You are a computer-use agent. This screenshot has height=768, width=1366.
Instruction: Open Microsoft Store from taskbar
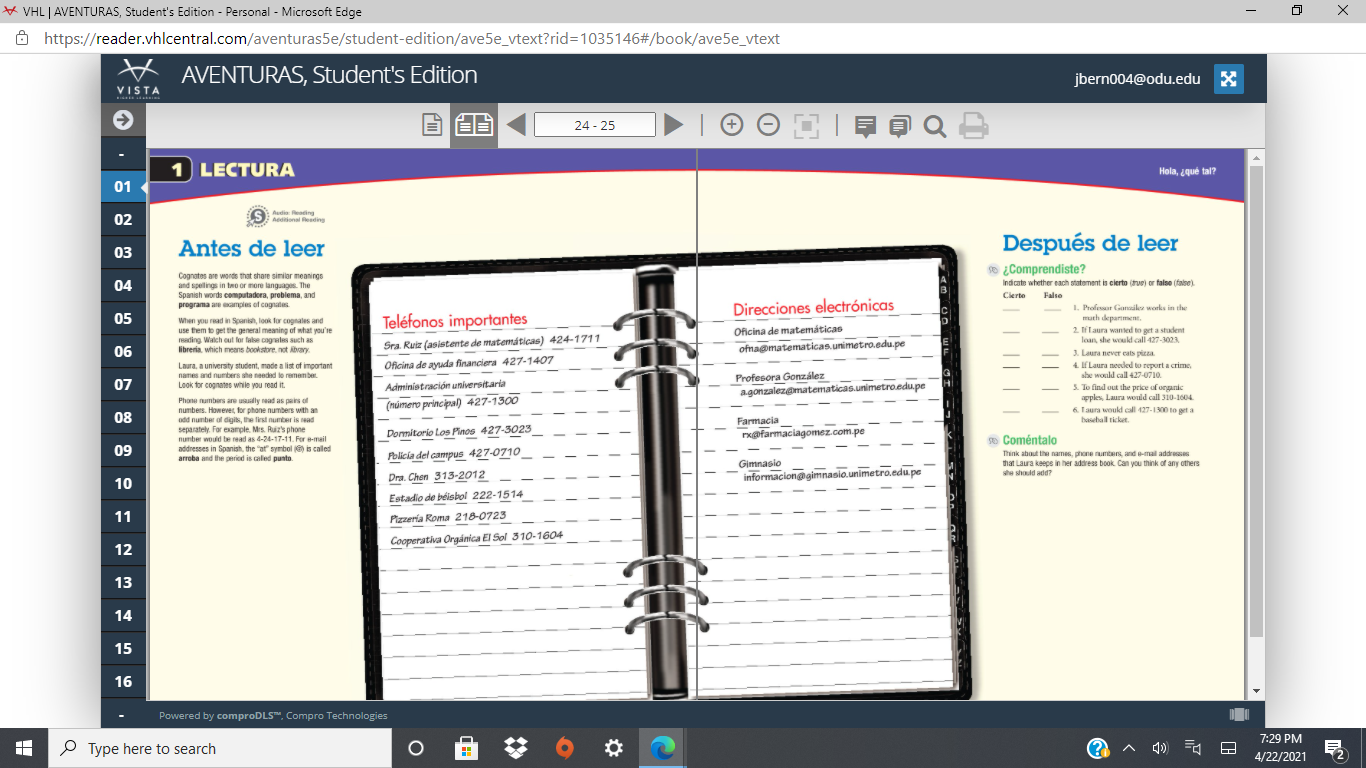coord(466,748)
